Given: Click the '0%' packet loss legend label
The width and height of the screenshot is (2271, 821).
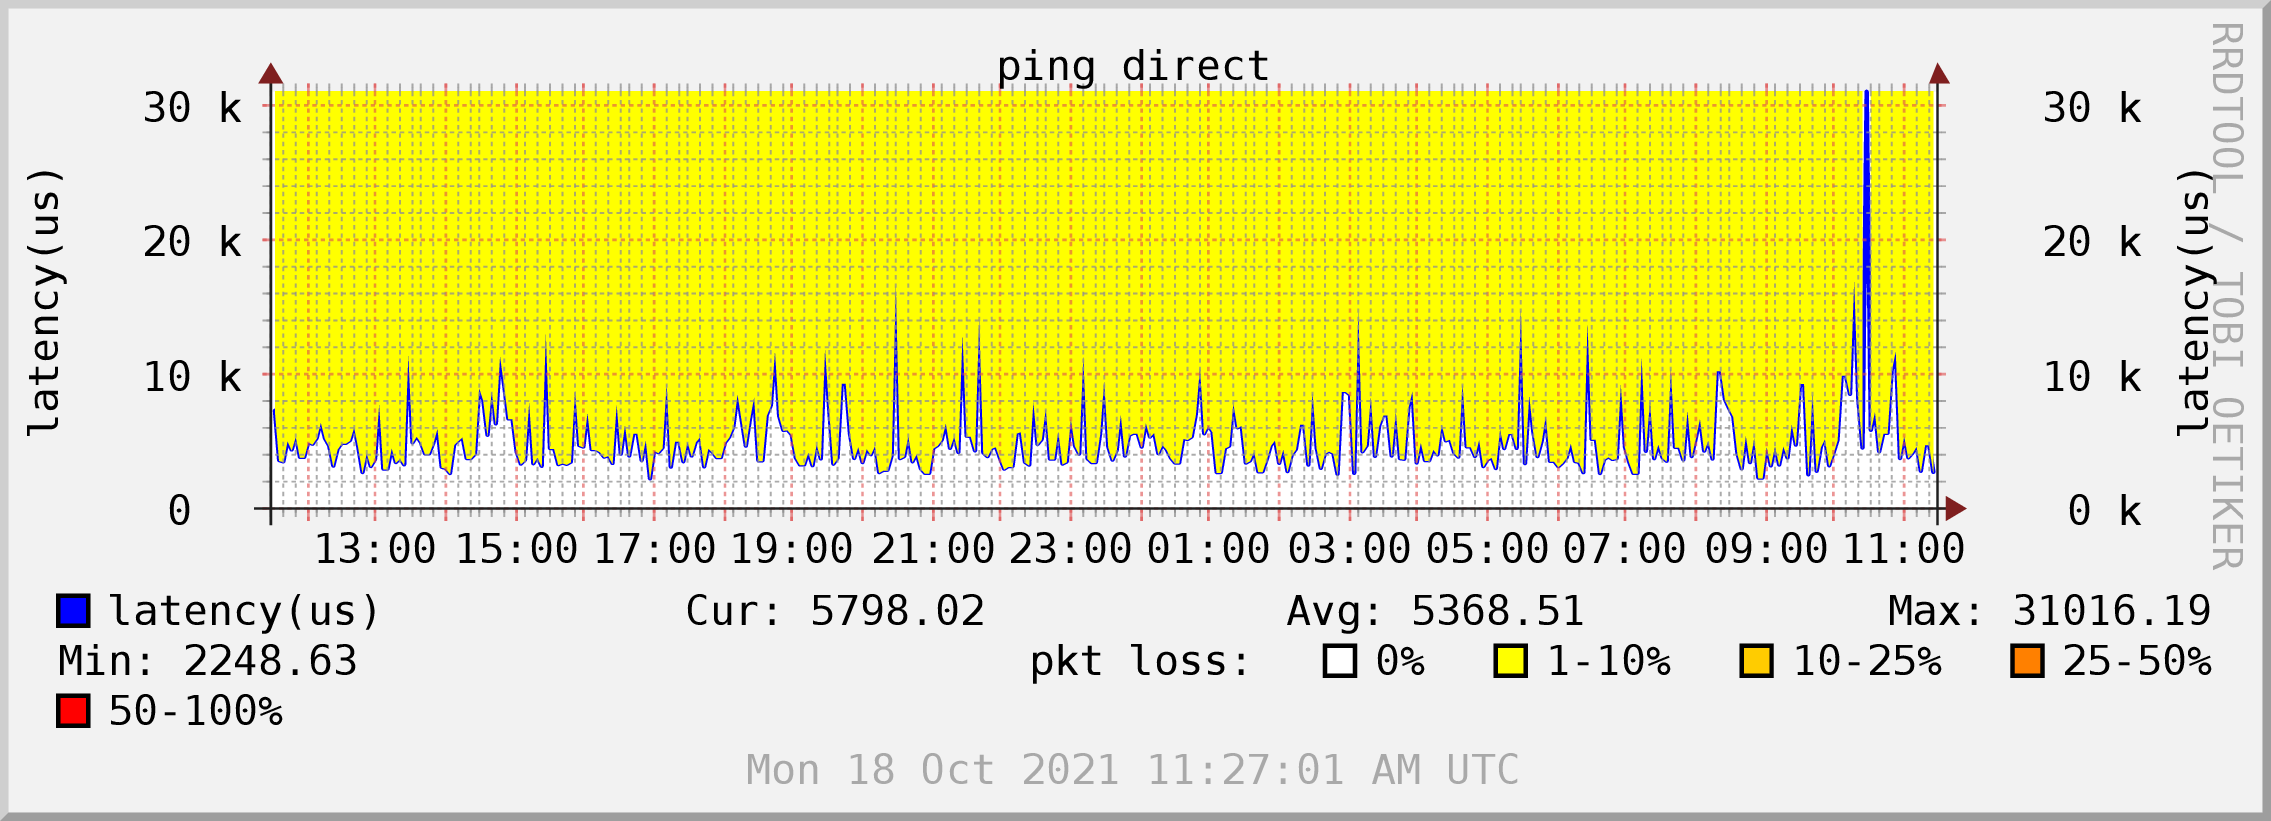Looking at the screenshot, I should (1400, 661).
